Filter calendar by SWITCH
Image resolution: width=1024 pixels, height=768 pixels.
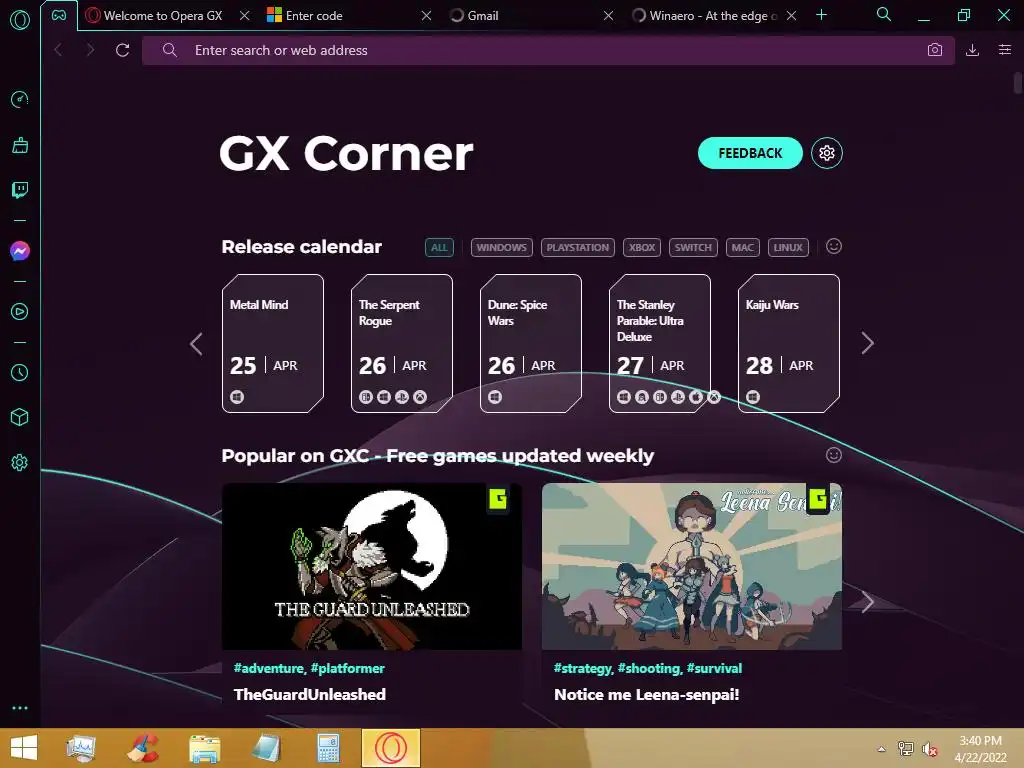click(x=693, y=248)
